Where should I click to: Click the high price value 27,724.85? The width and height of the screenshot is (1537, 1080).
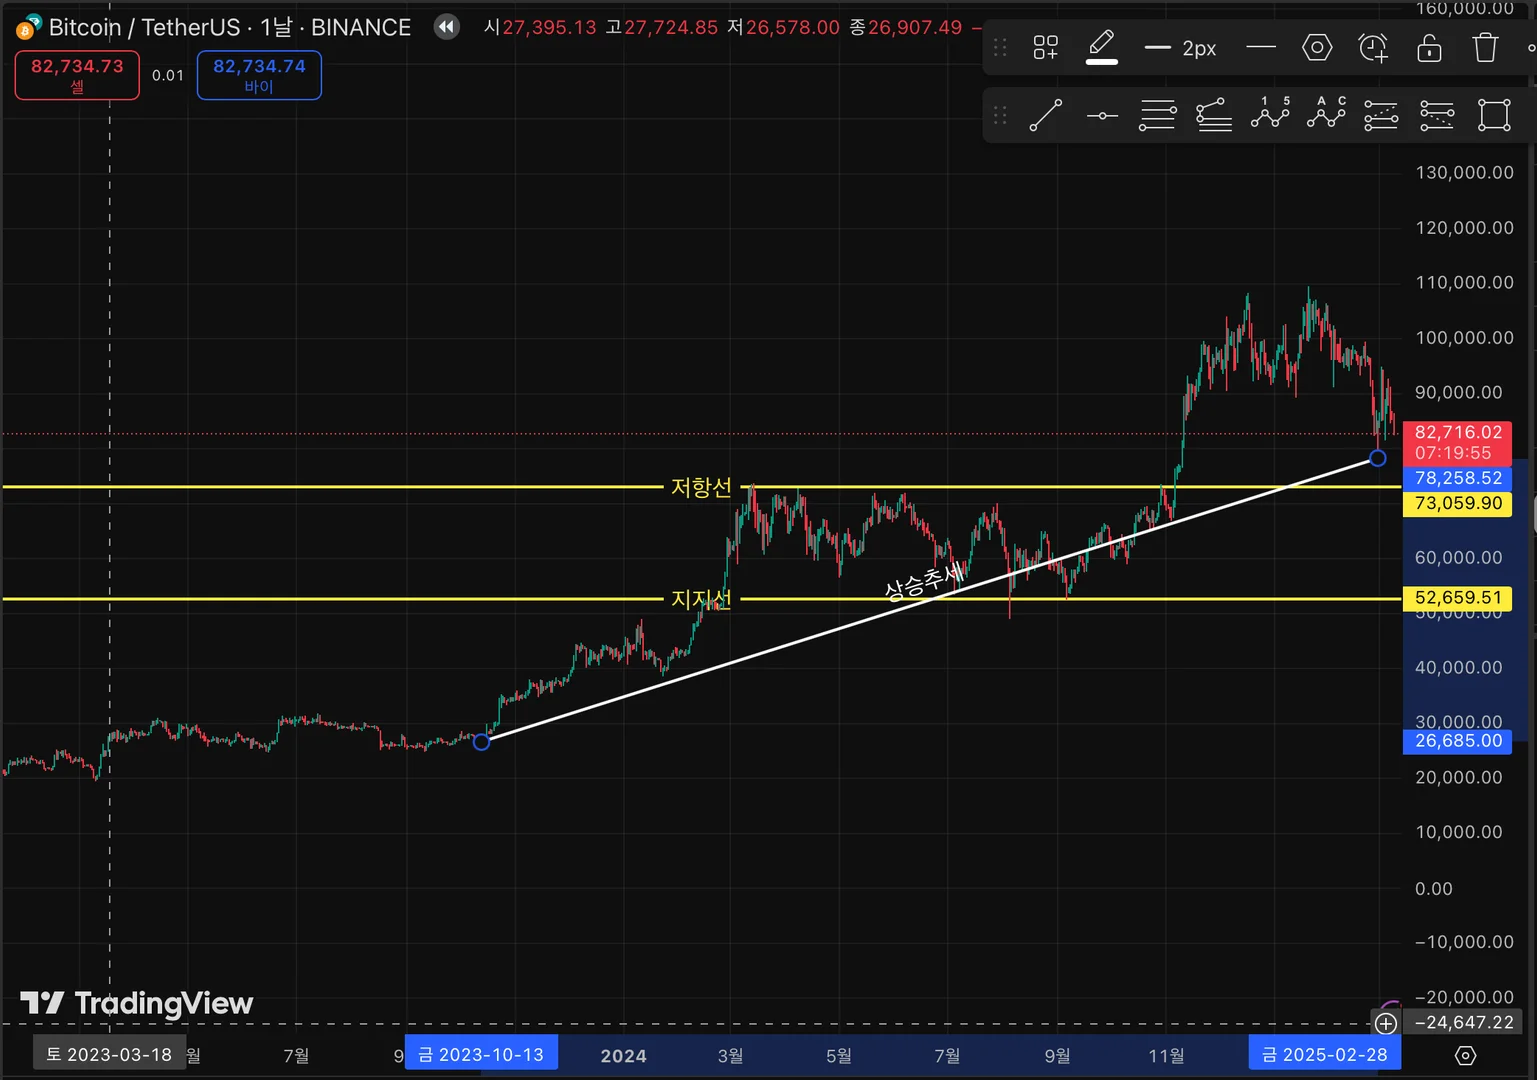click(x=671, y=27)
